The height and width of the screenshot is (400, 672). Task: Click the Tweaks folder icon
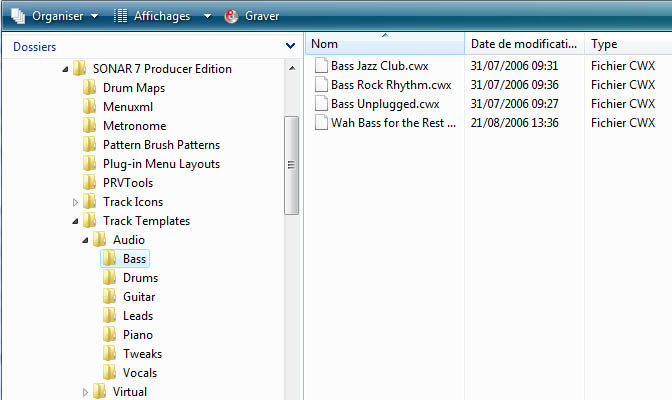tap(109, 353)
